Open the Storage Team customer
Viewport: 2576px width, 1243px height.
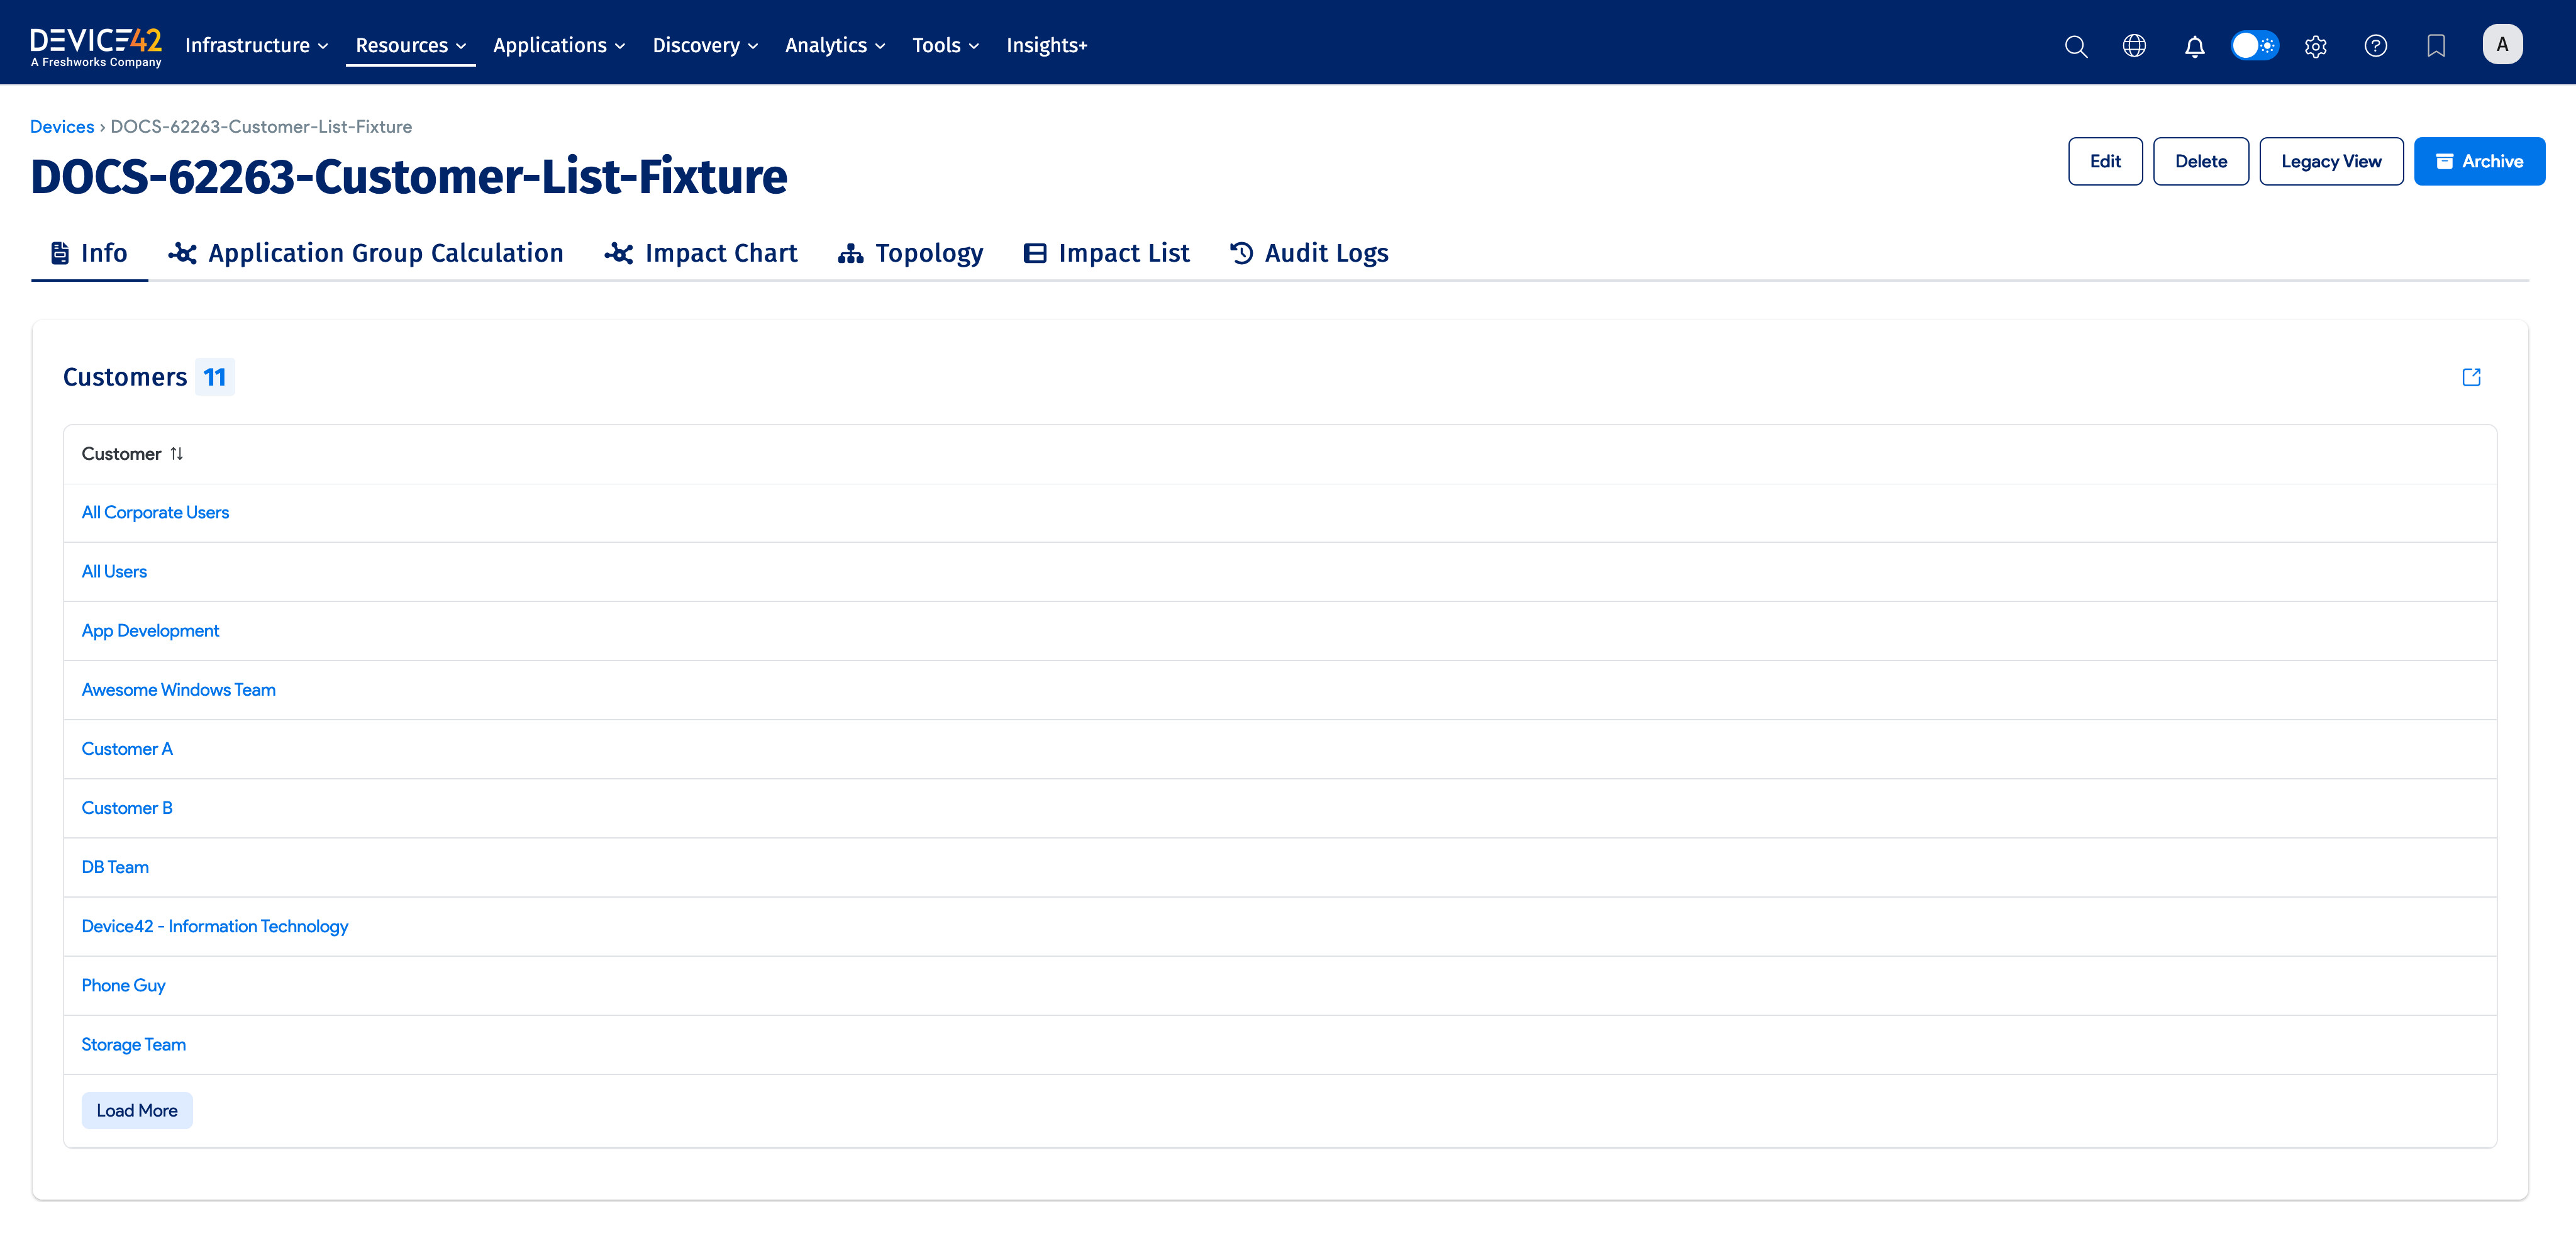click(x=133, y=1044)
